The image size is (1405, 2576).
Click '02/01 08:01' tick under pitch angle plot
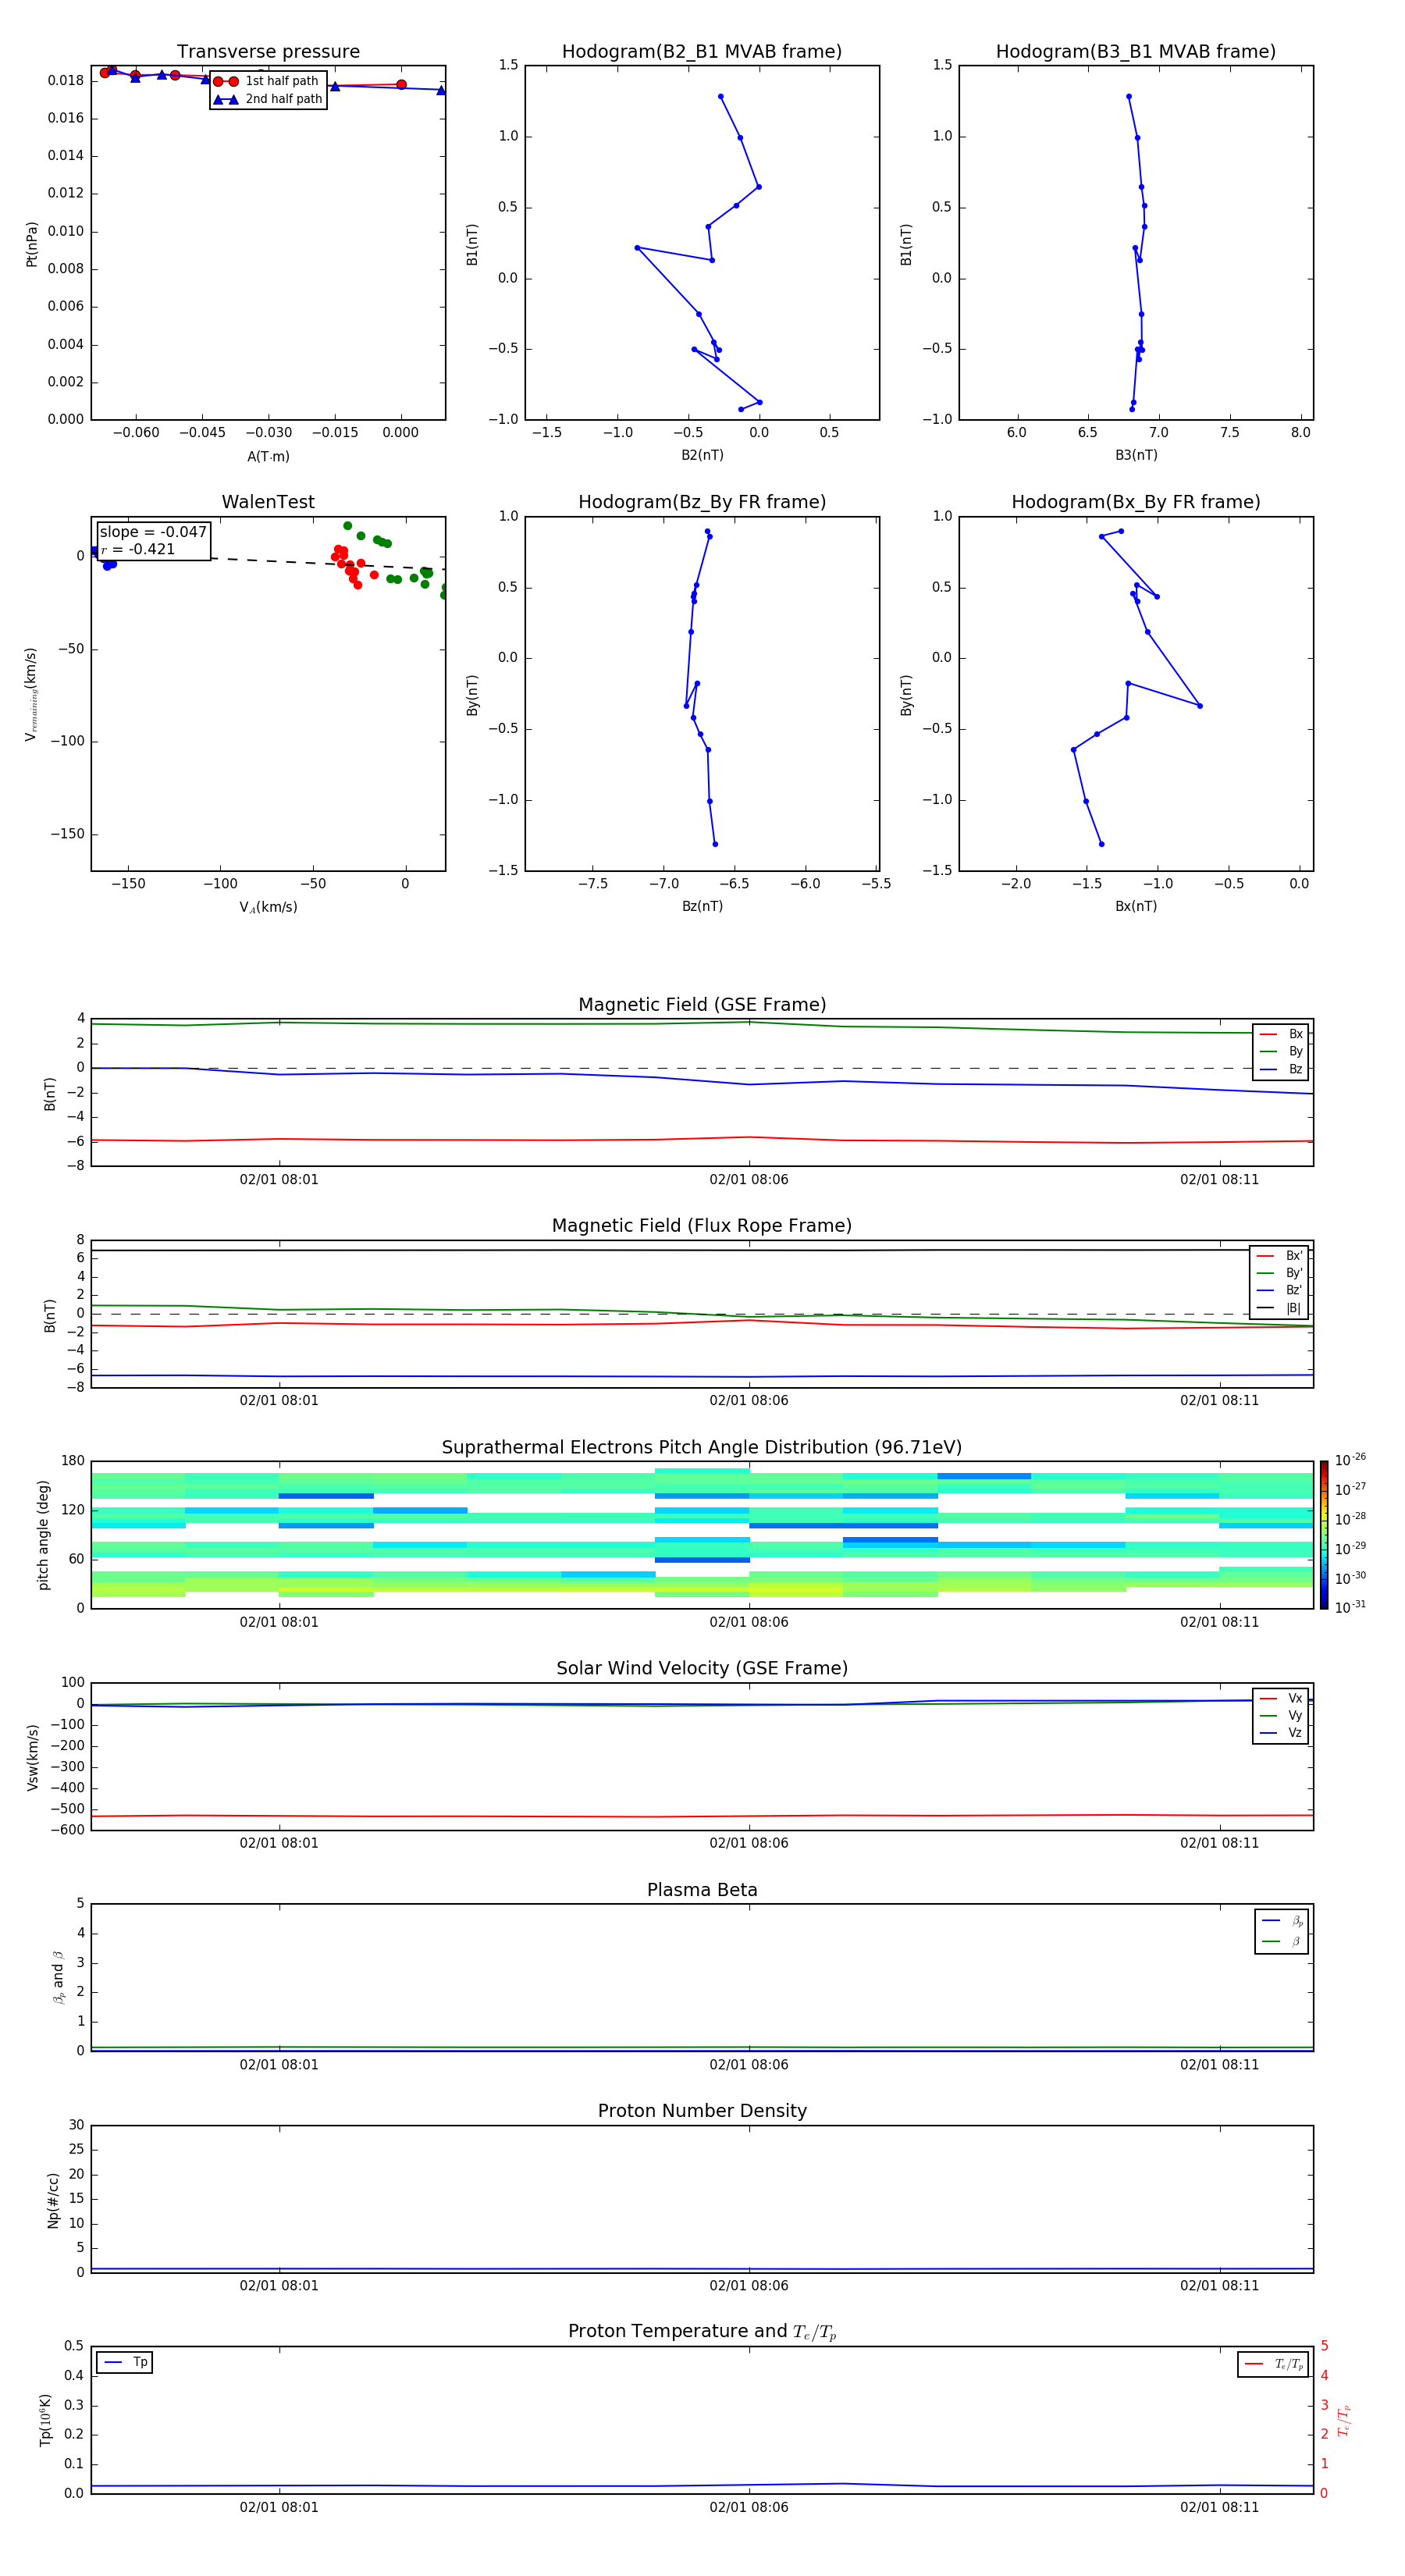tap(279, 1622)
